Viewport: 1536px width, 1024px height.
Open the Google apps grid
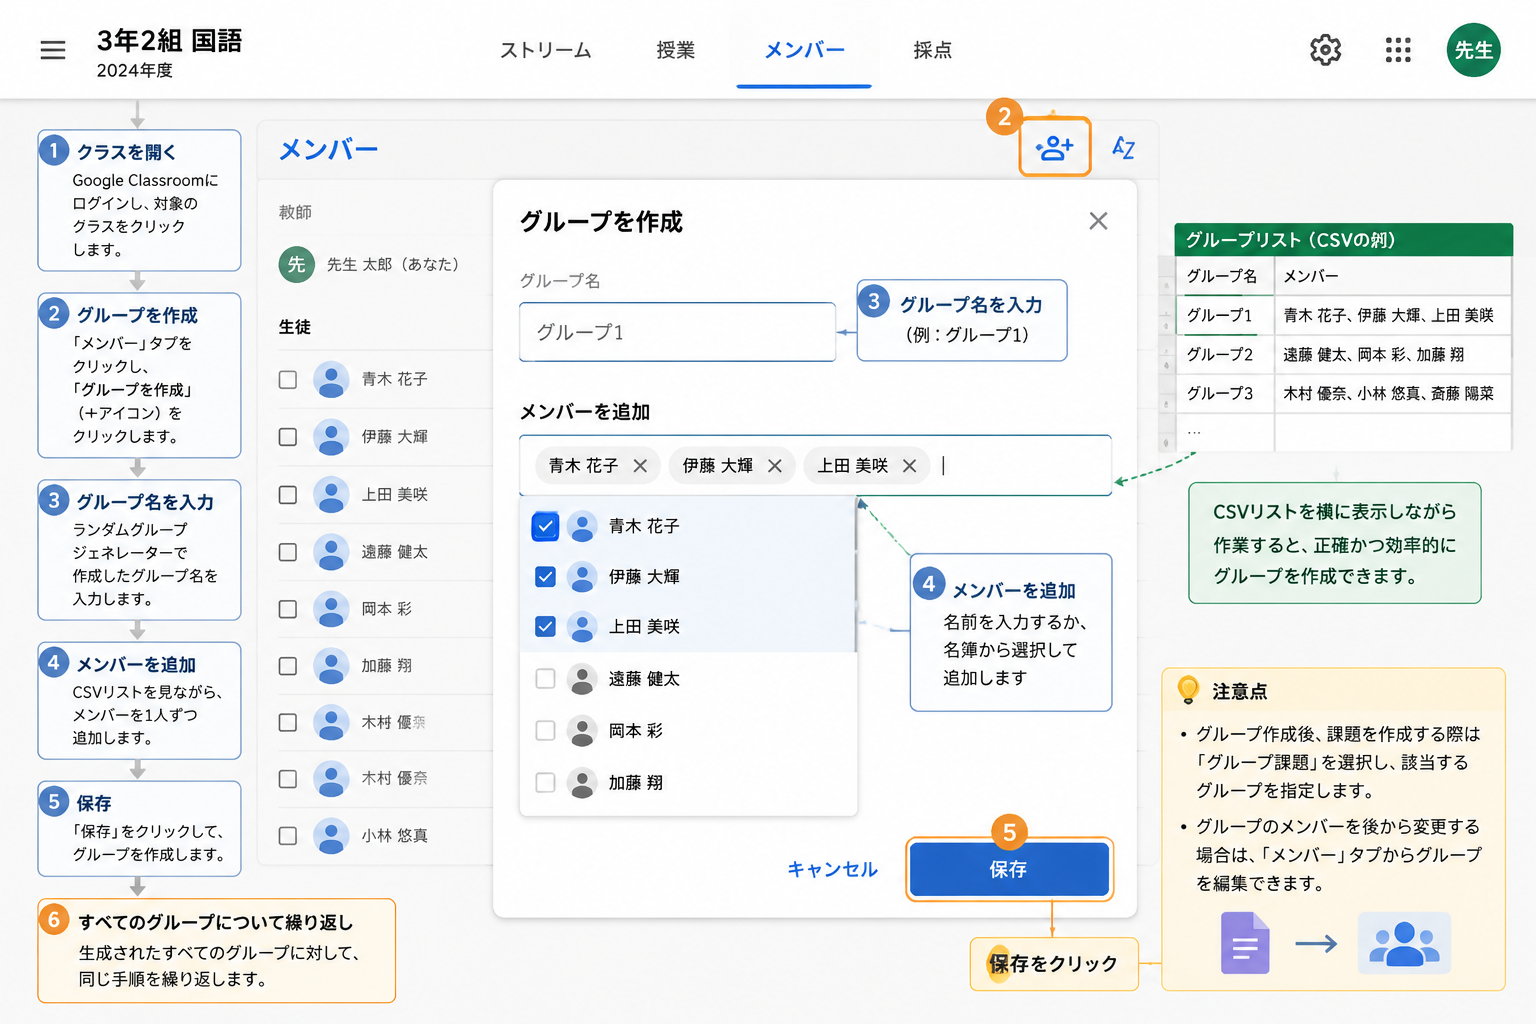click(1398, 50)
